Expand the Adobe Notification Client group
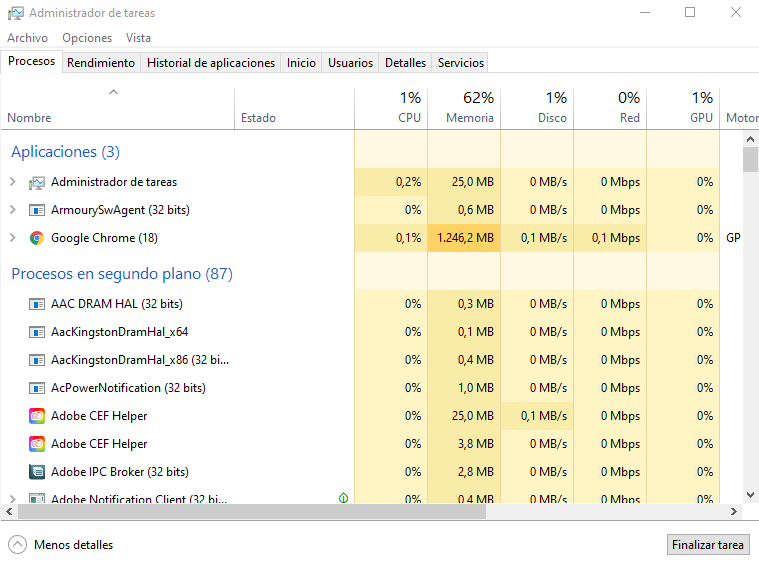The height and width of the screenshot is (569, 759). (13, 498)
